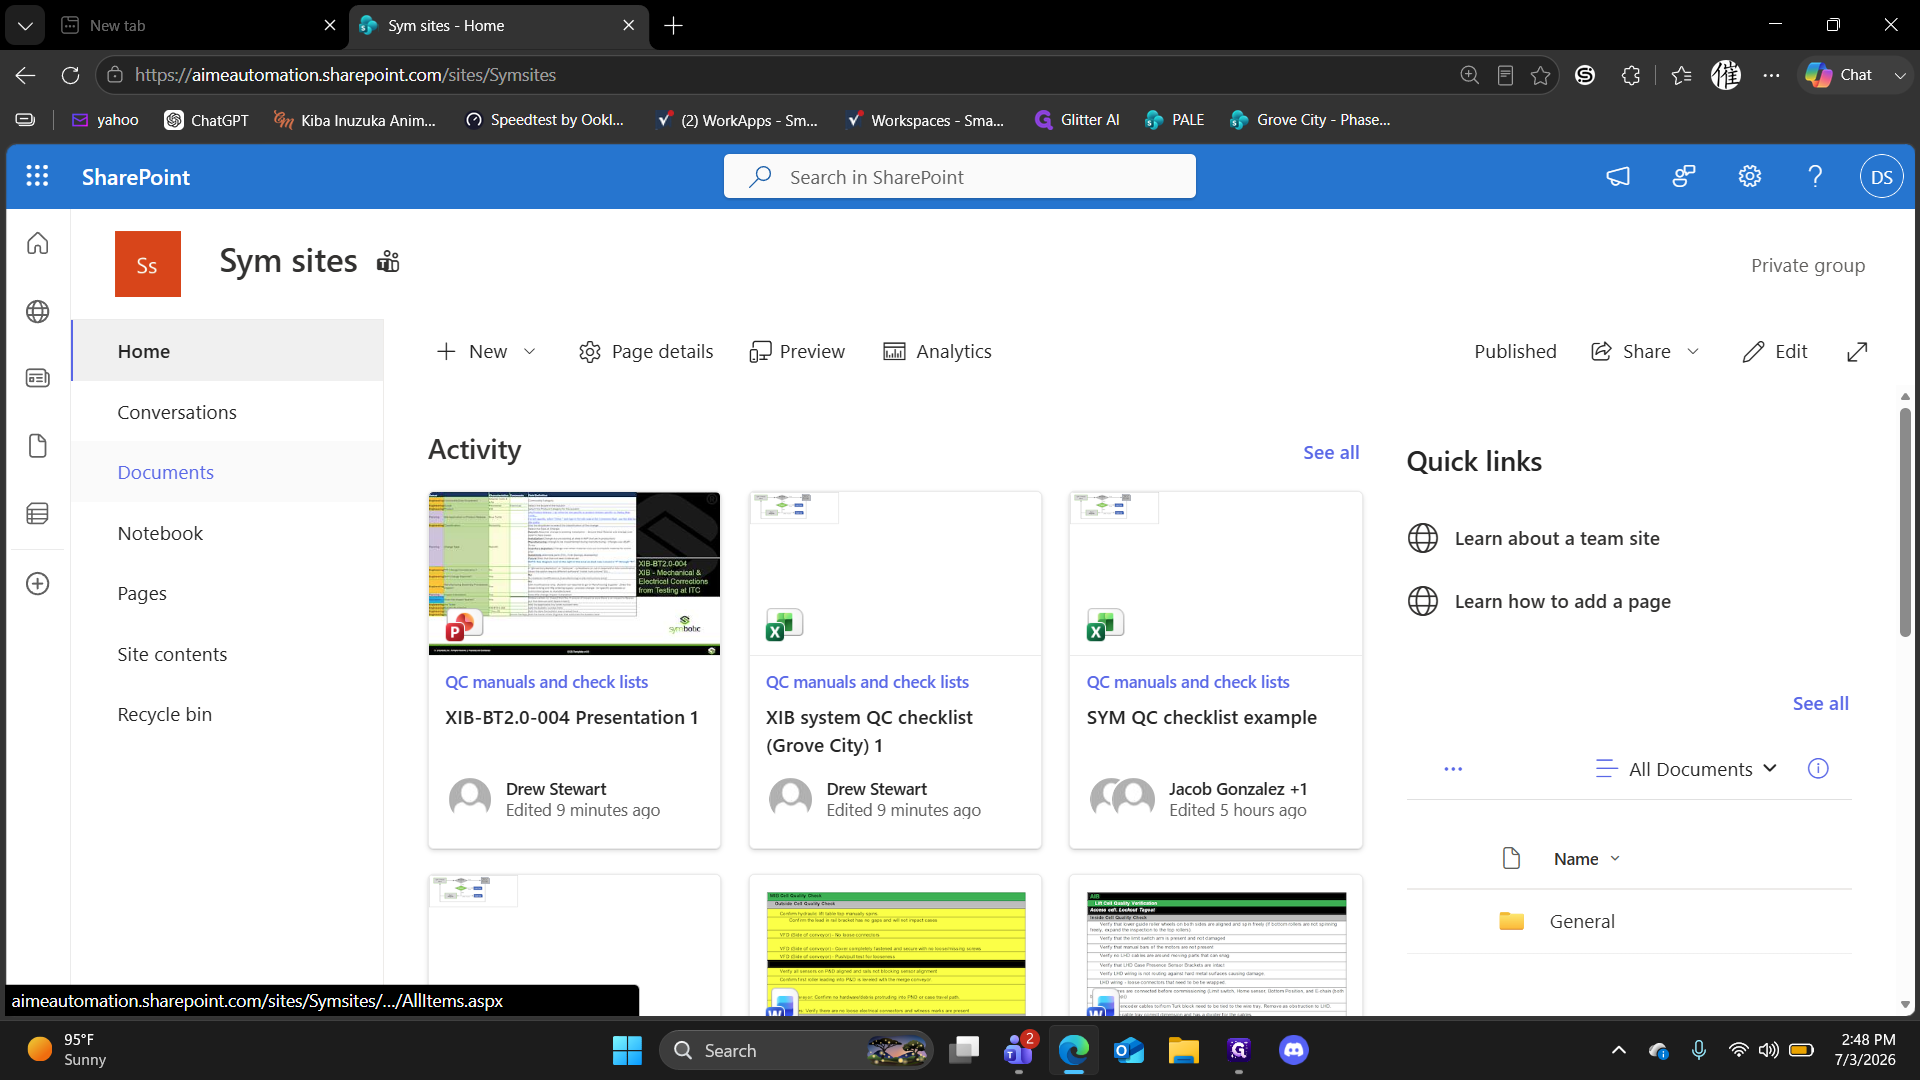
Task: Open the help question mark icon
Action: [x=1815, y=177]
